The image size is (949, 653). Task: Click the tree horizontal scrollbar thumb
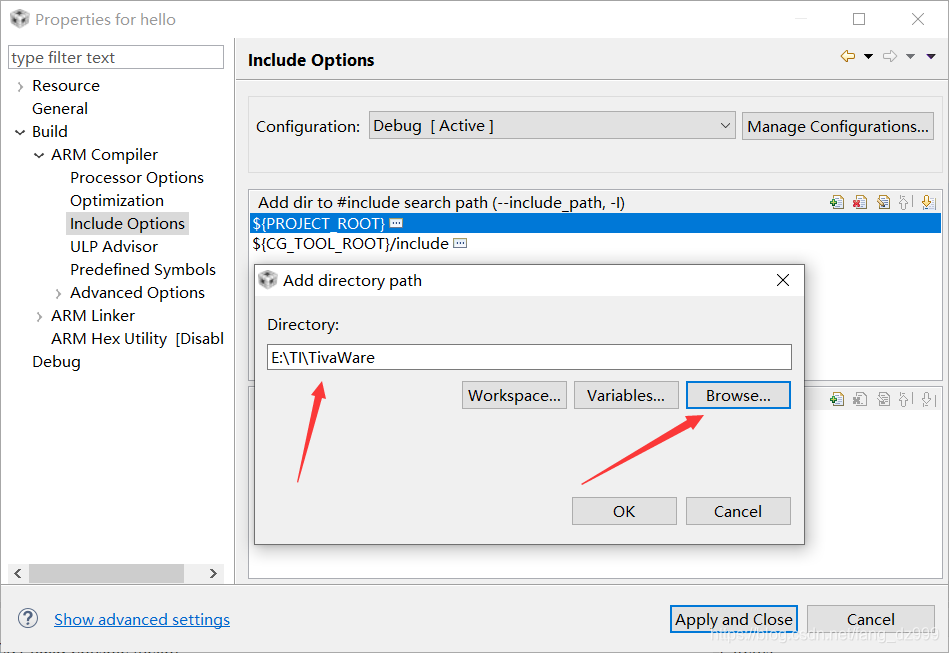pyautogui.click(x=107, y=573)
